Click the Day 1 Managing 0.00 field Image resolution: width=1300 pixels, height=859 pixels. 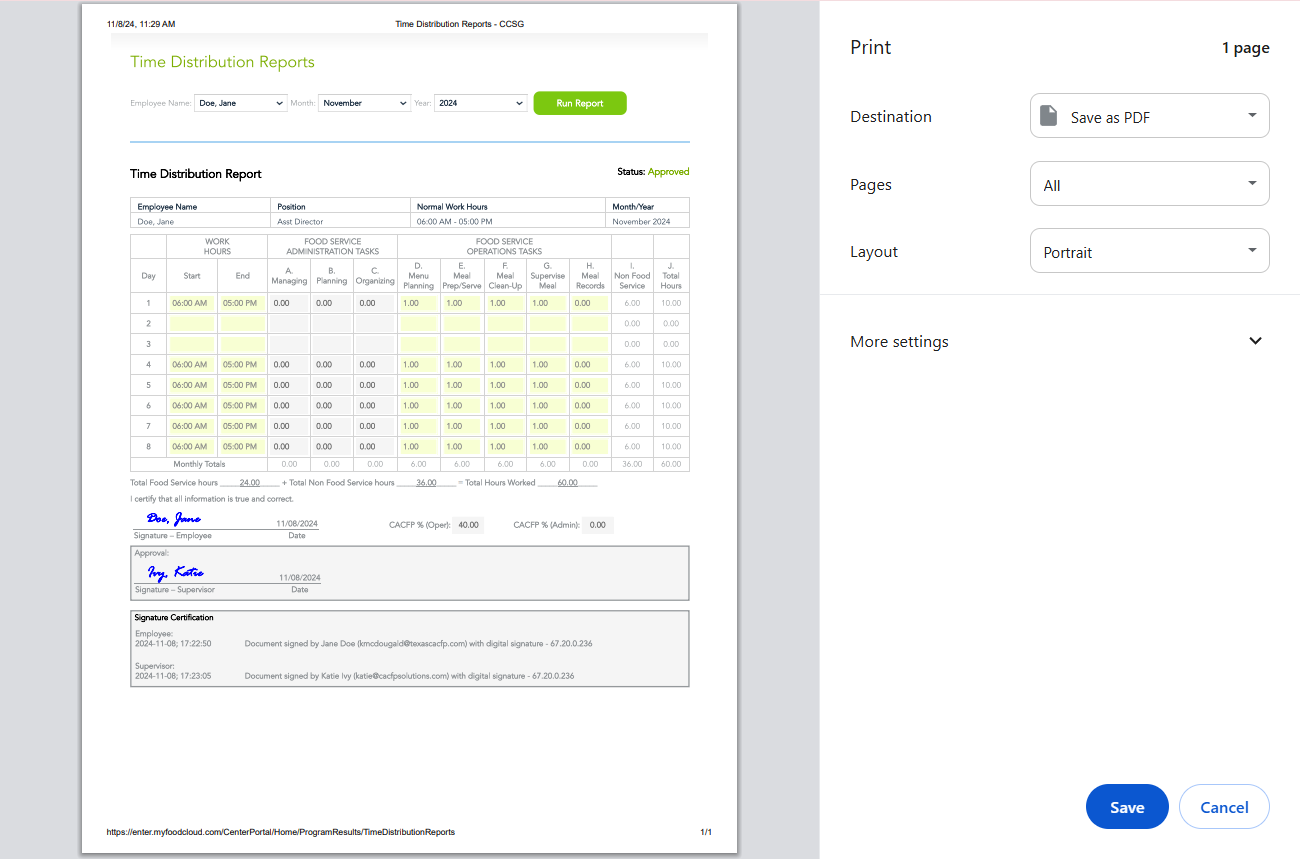click(x=289, y=303)
